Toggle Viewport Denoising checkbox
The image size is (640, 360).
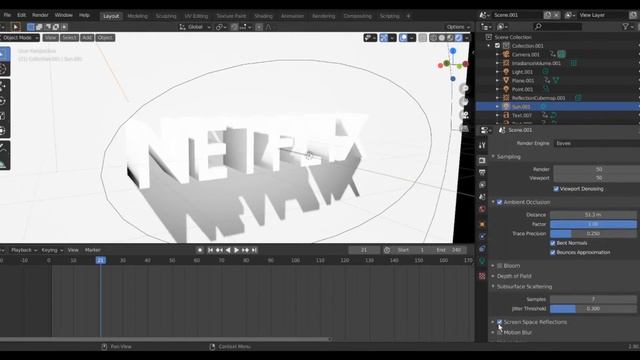point(556,189)
